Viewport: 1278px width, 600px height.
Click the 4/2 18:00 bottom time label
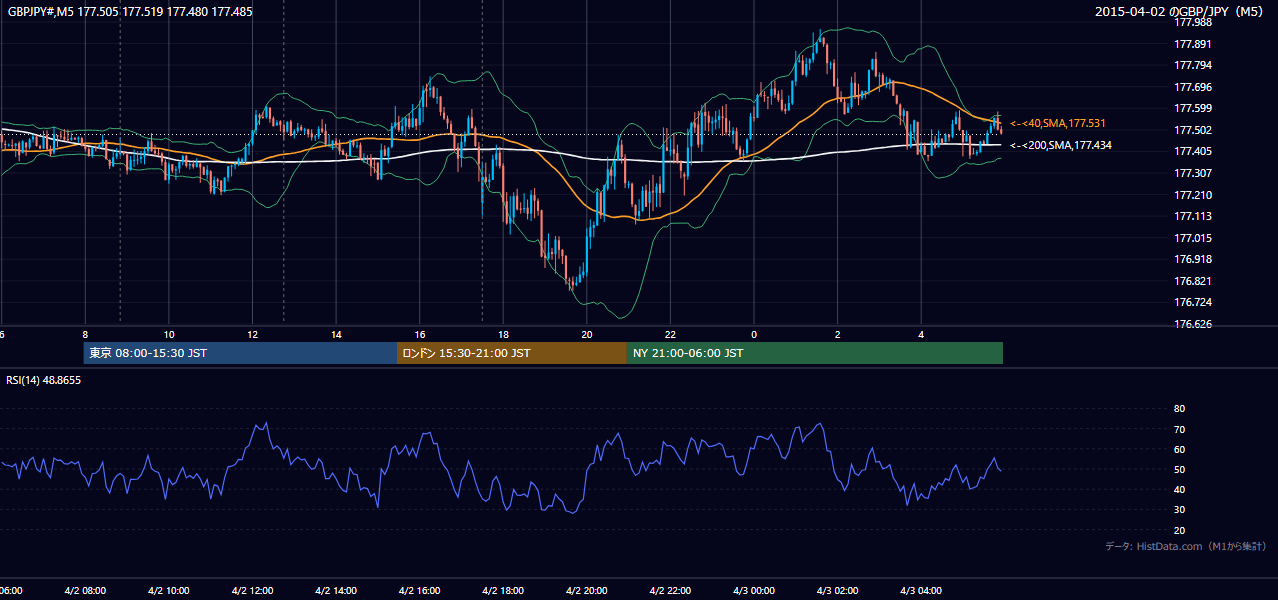503,590
